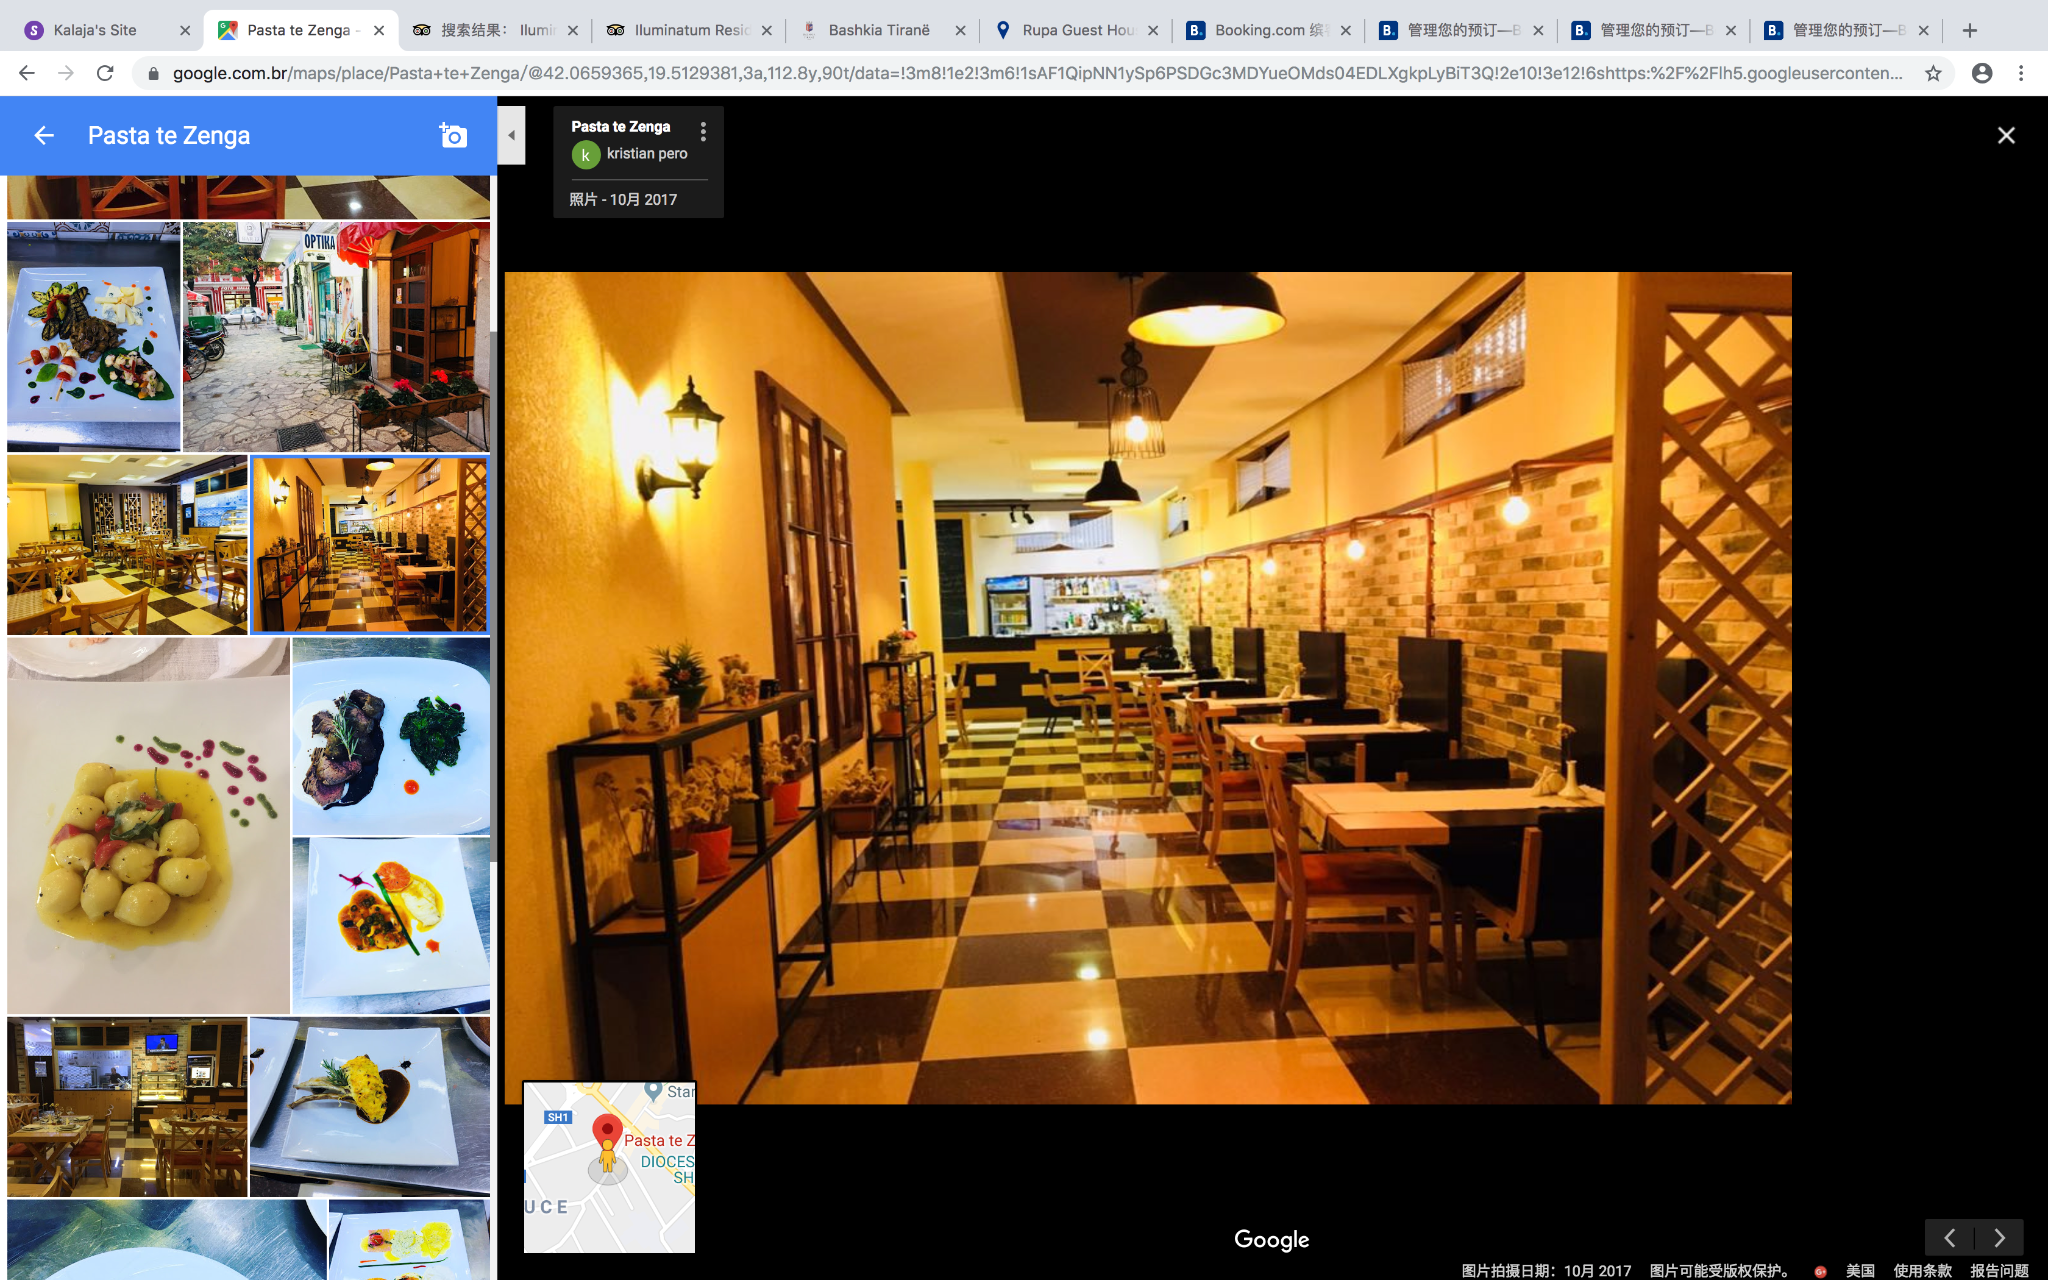Select the lamb chops with sauce thumbnail
This screenshot has width=2048, height=1280.
[x=370, y=1107]
